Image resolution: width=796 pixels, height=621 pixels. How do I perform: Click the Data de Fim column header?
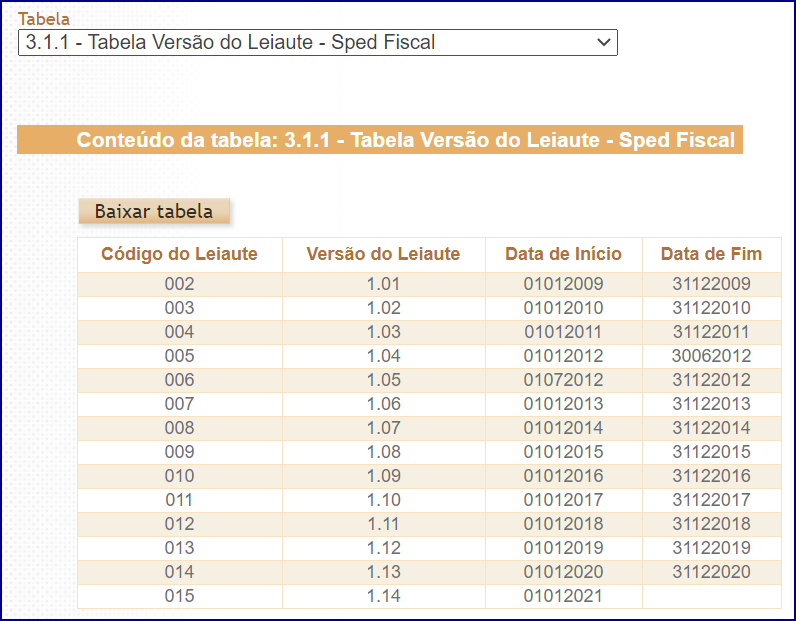(x=711, y=254)
